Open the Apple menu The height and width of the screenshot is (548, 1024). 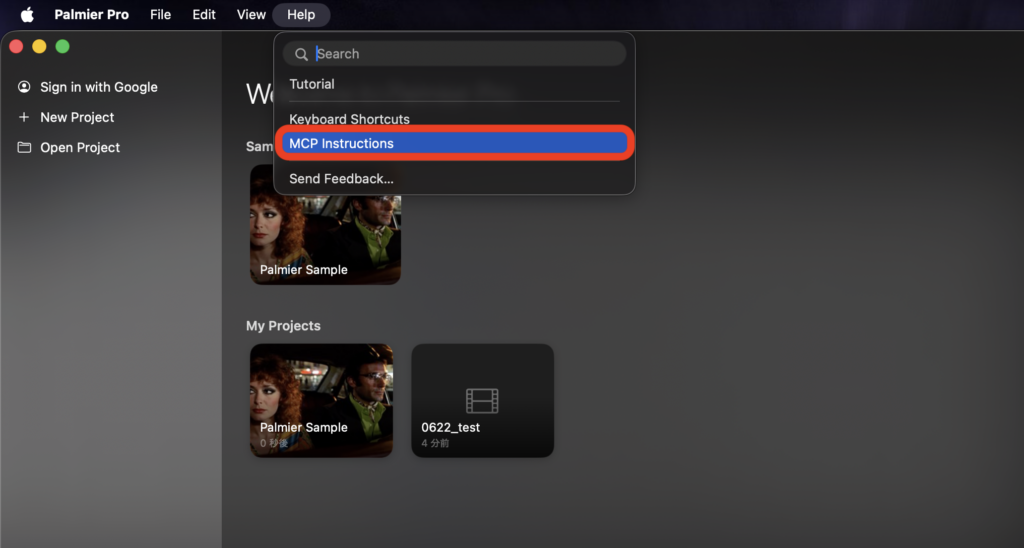point(27,14)
